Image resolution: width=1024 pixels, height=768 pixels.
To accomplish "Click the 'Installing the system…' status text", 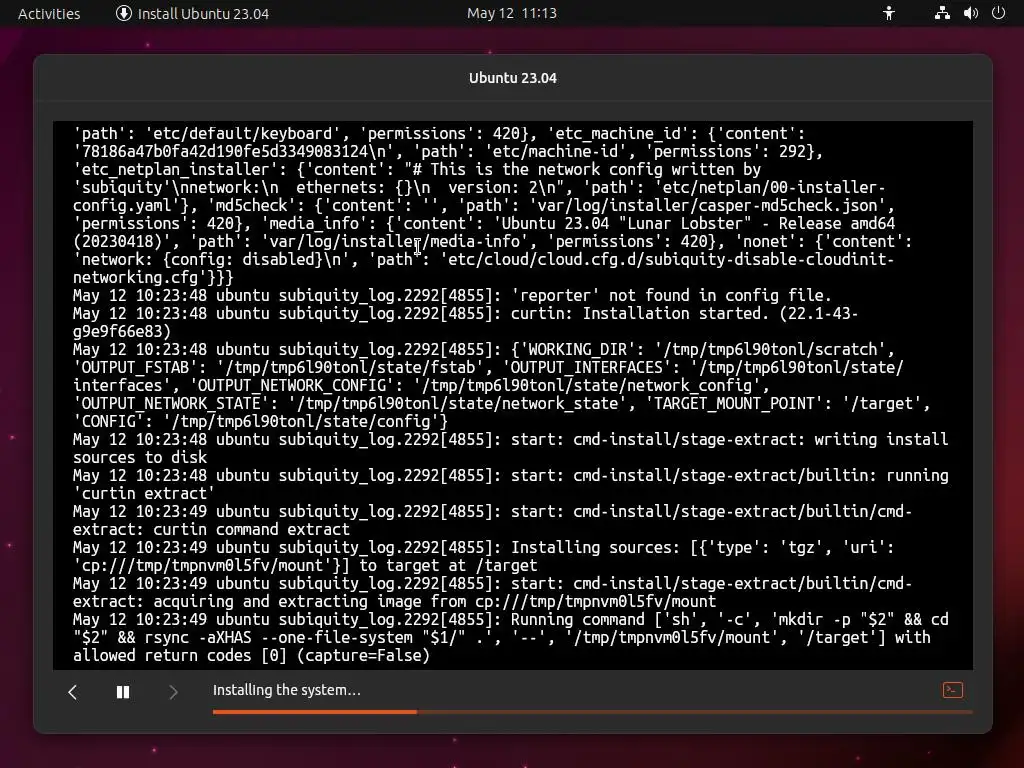I will pyautogui.click(x=287, y=690).
